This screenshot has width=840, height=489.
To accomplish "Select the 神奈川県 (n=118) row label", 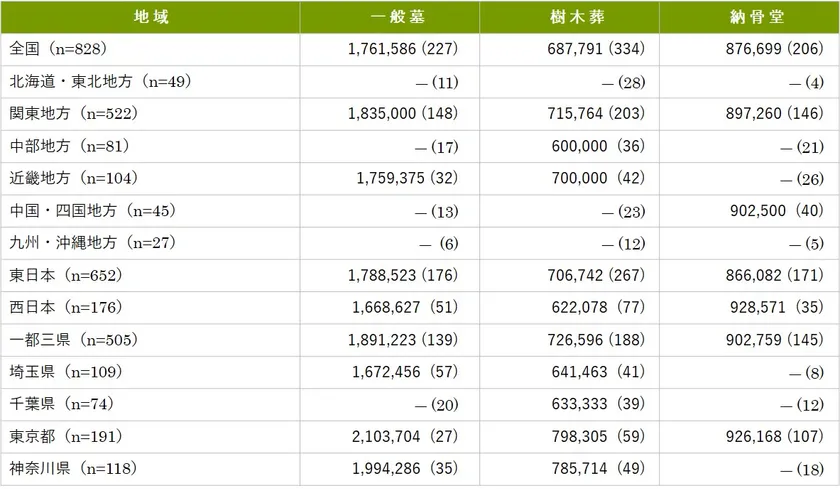I will 78,469.
